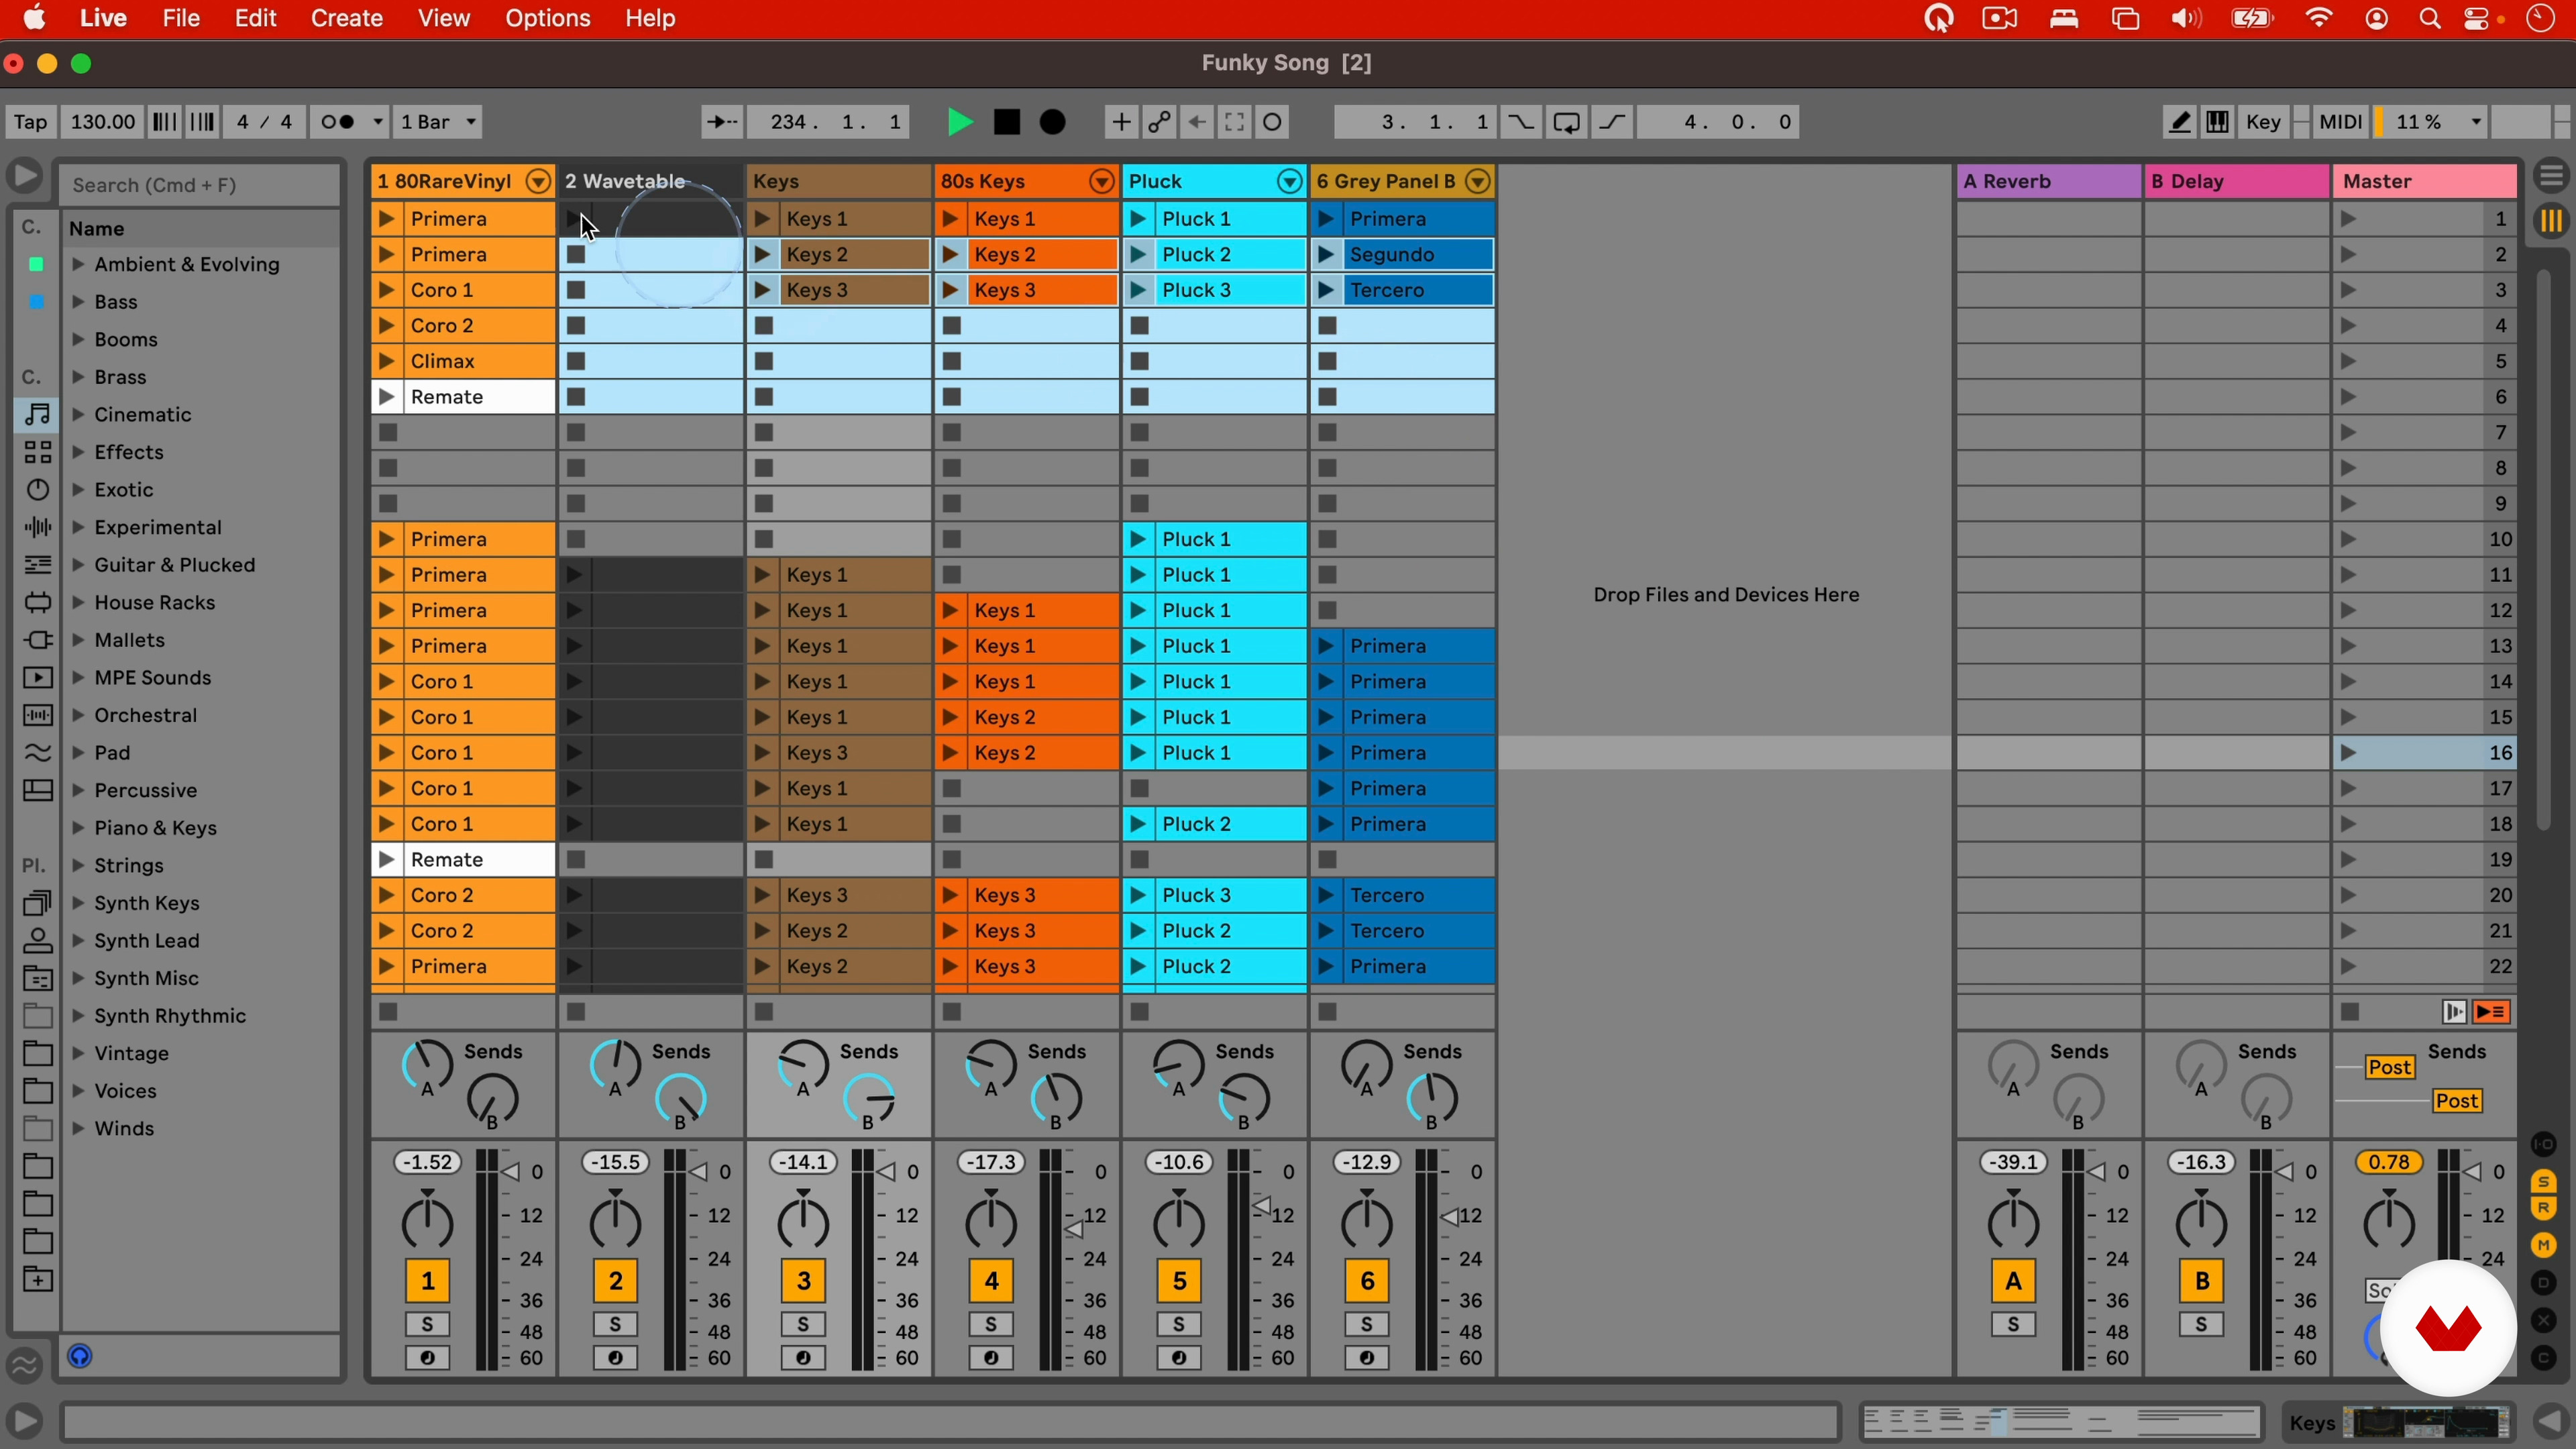Image resolution: width=2576 pixels, height=1449 pixels.
Task: Click the Arrangement Record button
Action: click(1053, 122)
